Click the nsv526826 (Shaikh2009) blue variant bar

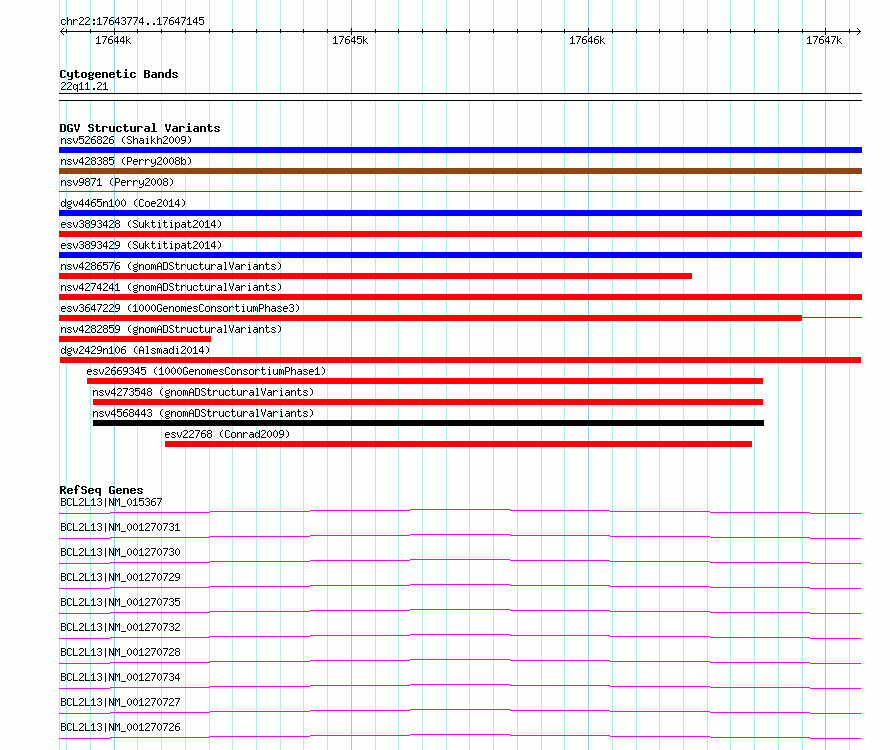tap(460, 150)
